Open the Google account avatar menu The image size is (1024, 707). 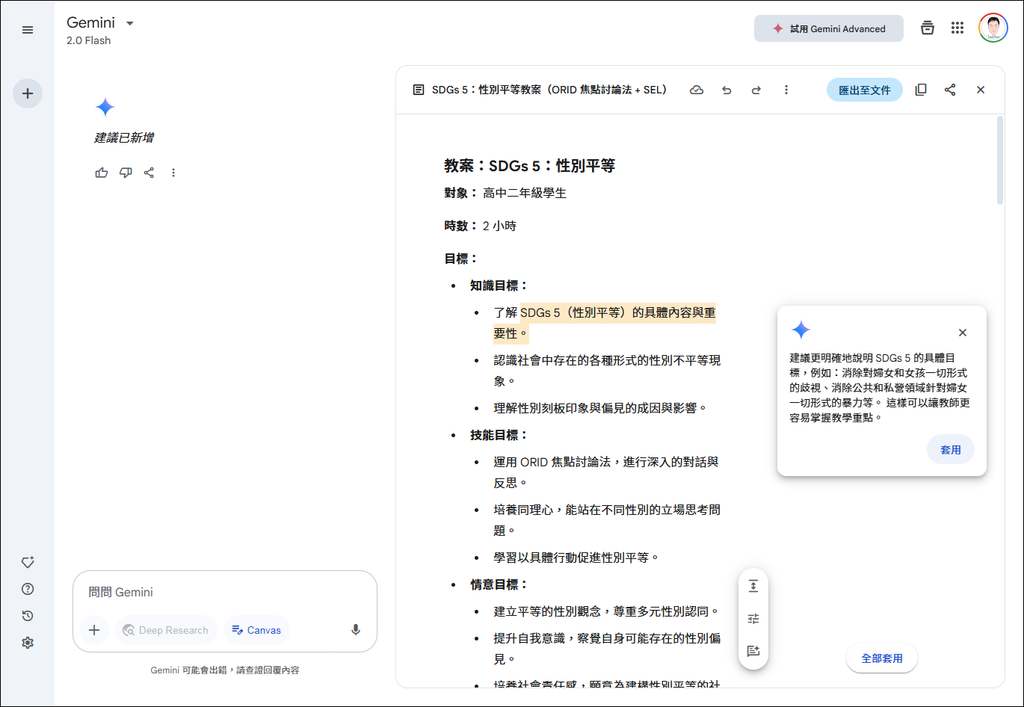[x=993, y=28]
